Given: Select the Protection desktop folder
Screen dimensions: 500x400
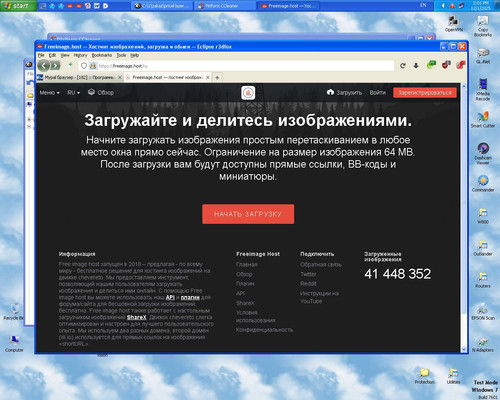Looking at the screenshot, I should pos(424,376).
